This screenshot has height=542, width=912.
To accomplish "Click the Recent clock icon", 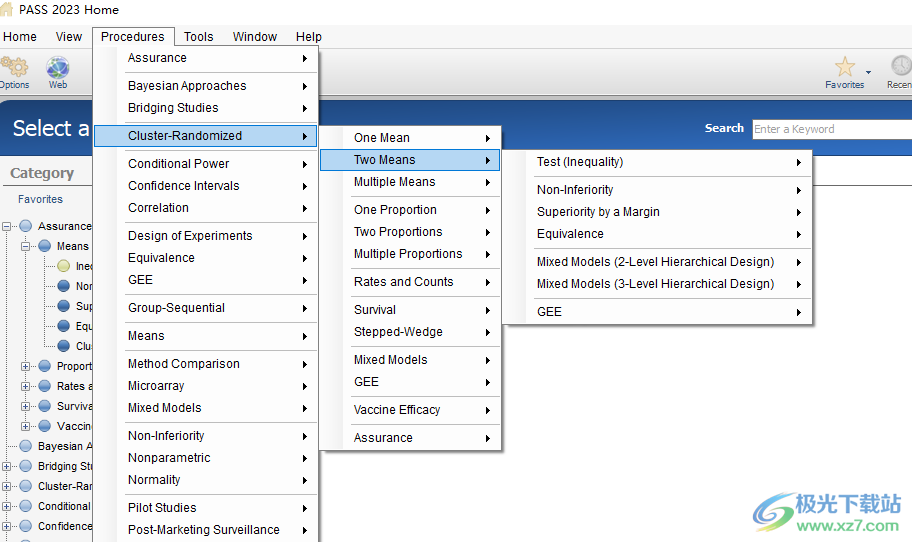I will 901,65.
